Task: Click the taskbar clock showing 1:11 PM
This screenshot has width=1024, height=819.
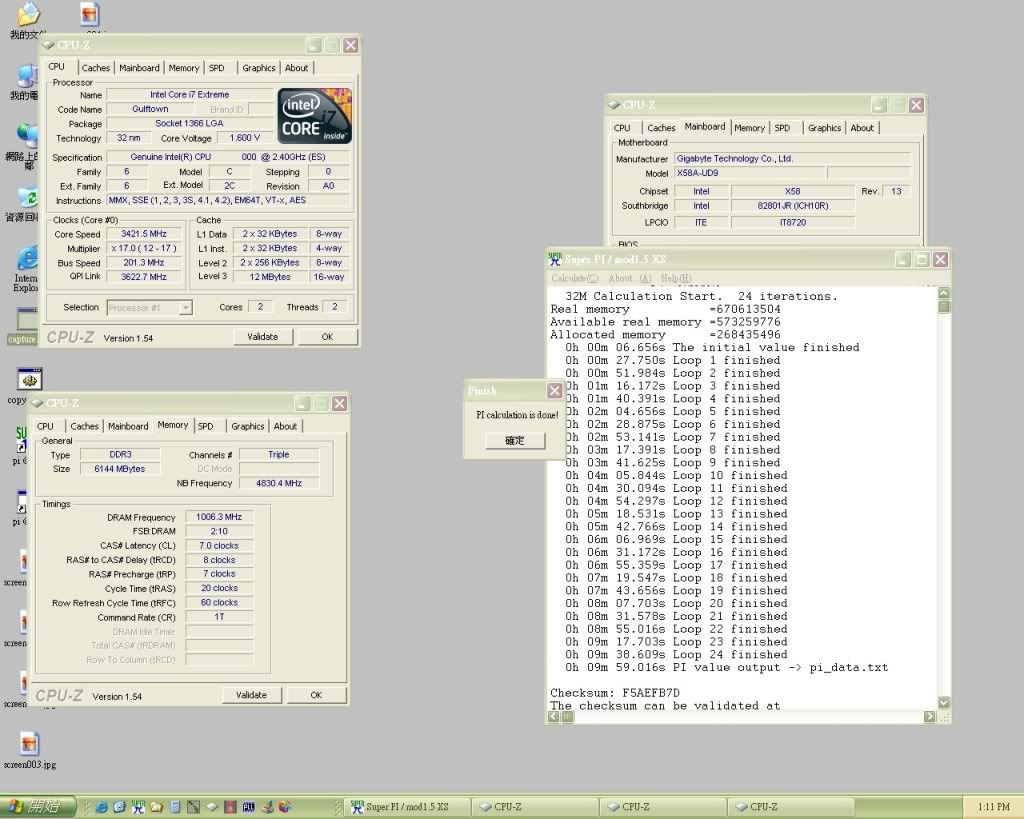Action: click(993, 807)
